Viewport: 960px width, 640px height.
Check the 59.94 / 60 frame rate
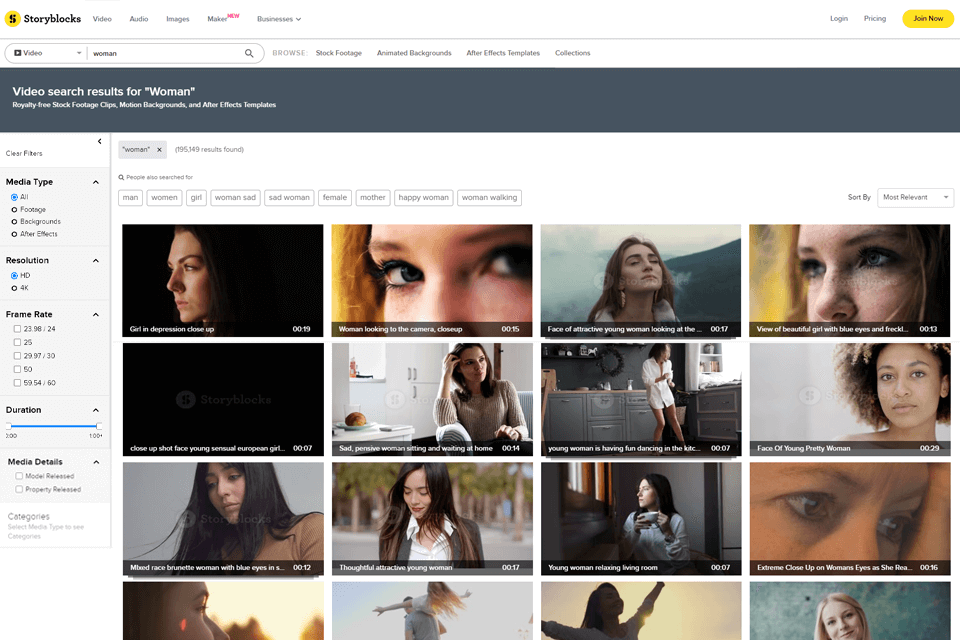pyautogui.click(x=17, y=383)
